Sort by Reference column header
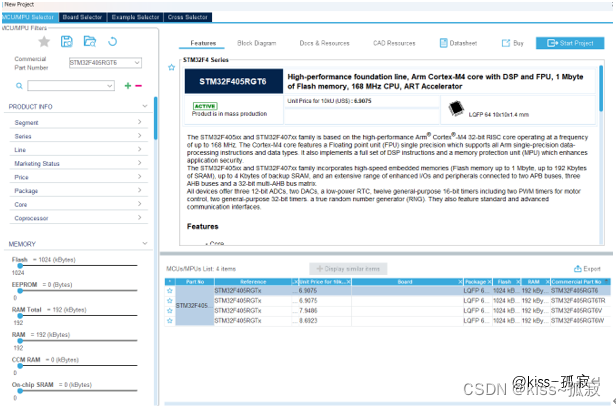 [253, 282]
